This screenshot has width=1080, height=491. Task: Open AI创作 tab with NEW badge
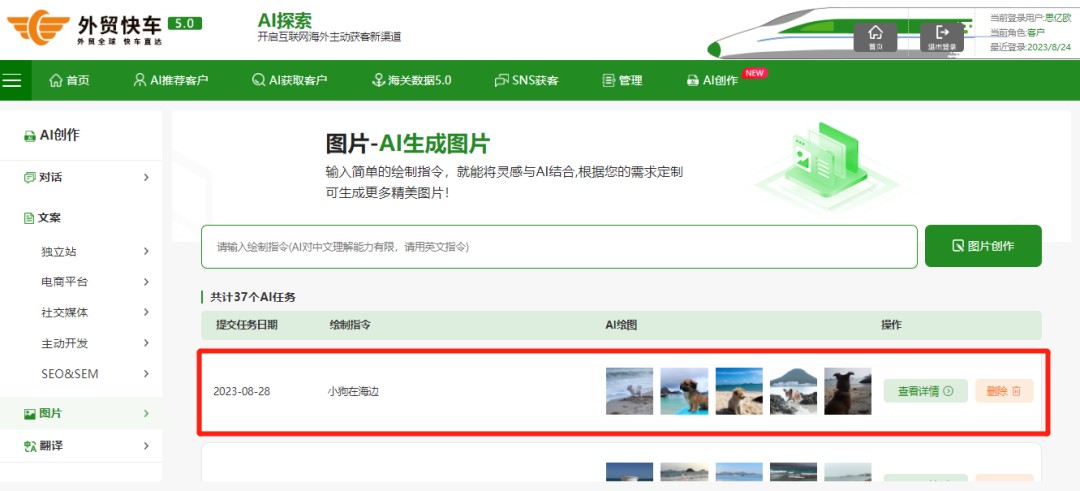(713, 81)
